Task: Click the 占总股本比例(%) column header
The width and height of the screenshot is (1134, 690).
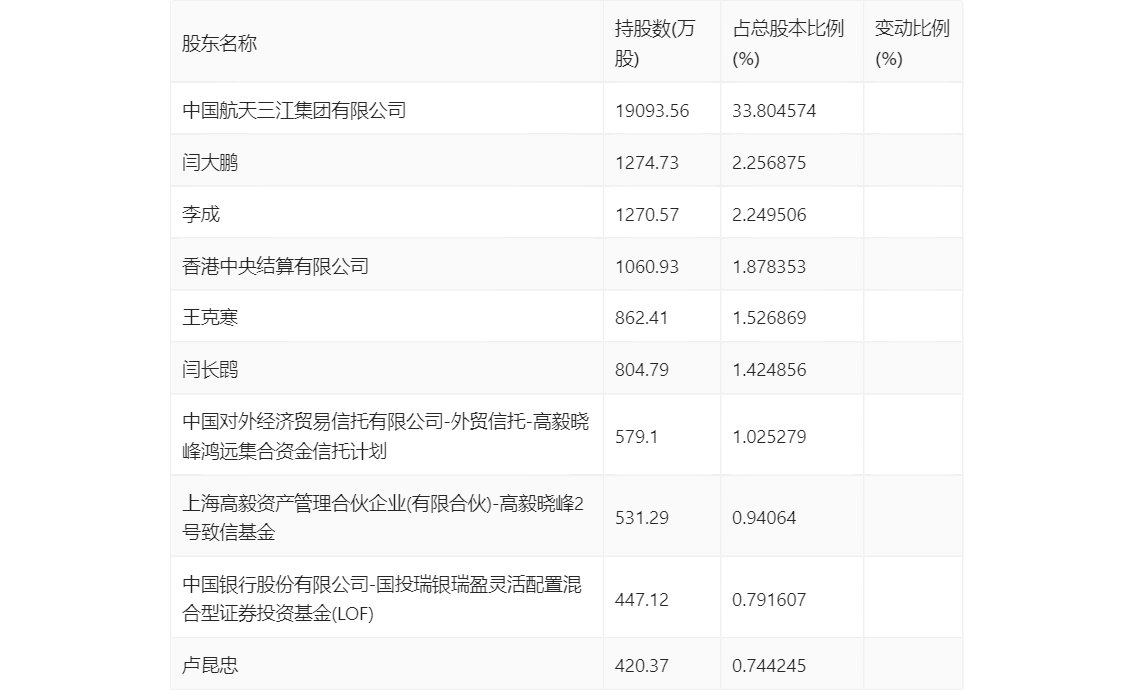Action: click(788, 43)
